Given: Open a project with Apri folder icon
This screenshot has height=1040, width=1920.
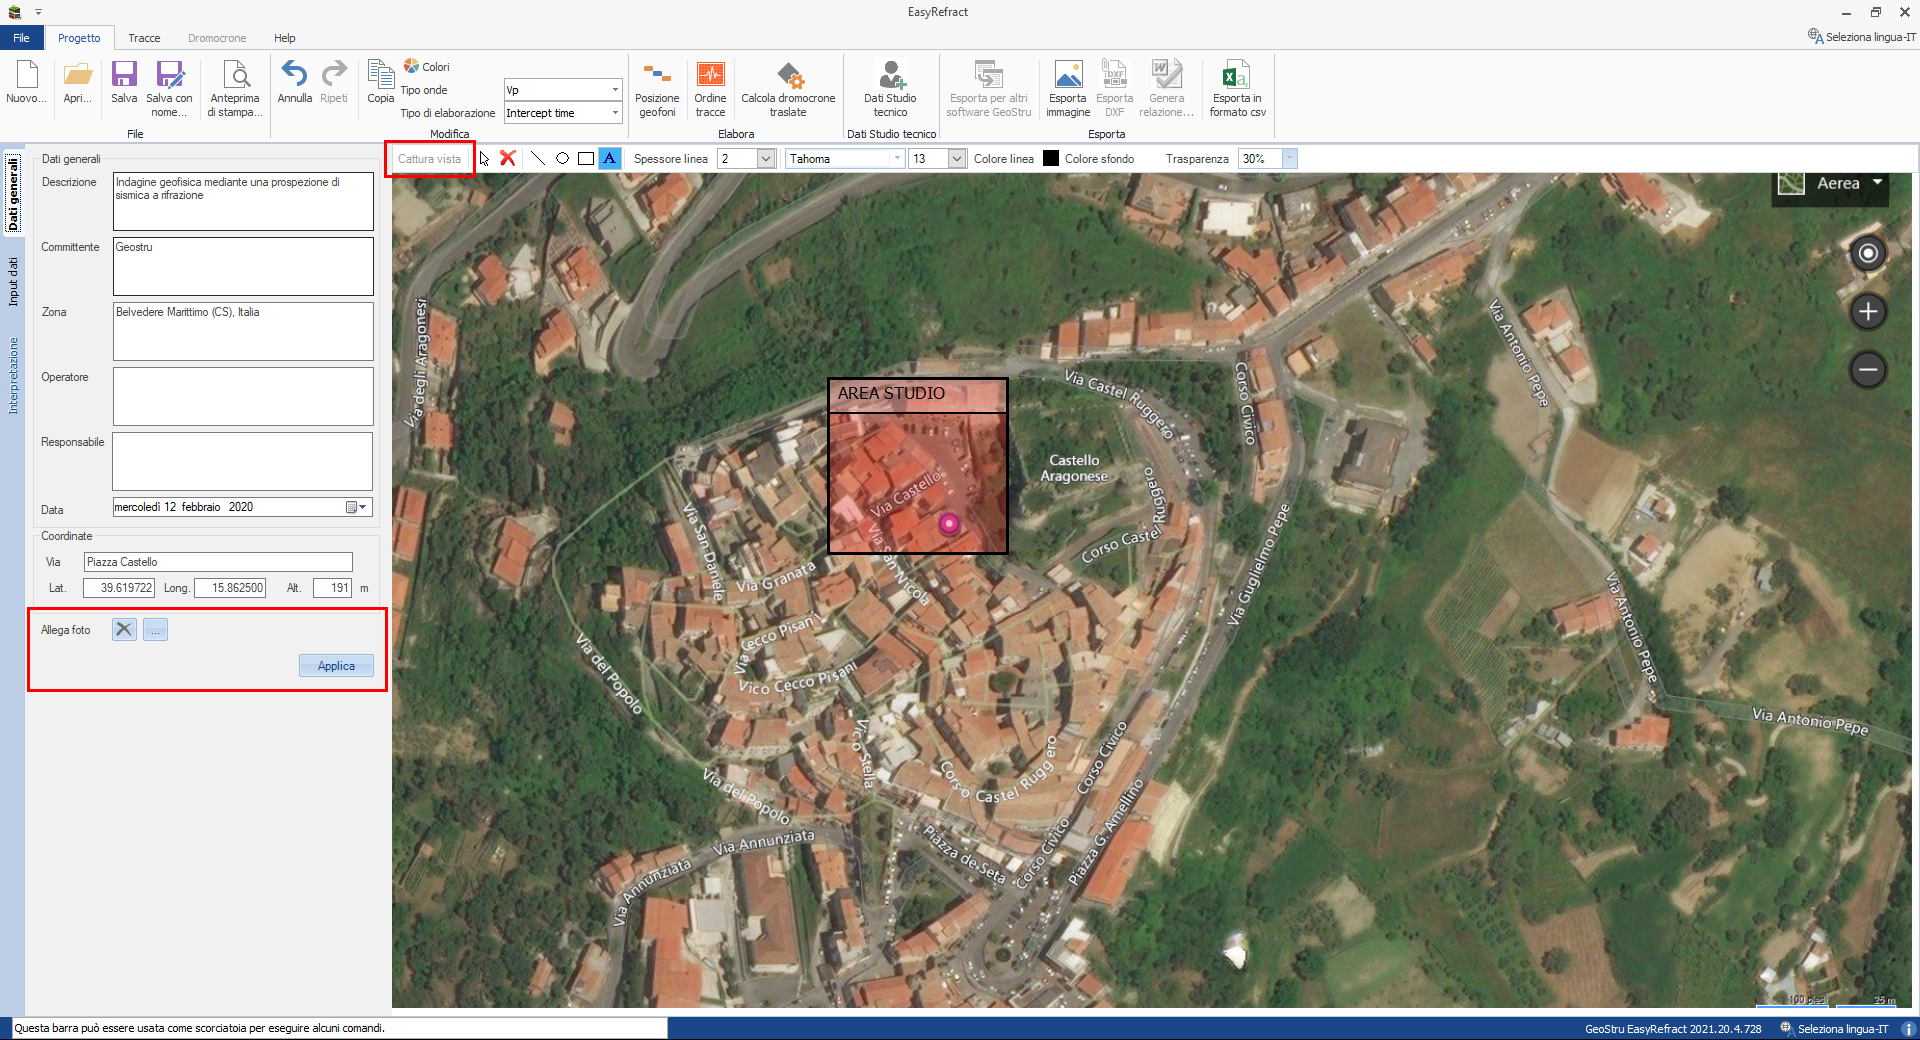Looking at the screenshot, I should click(x=77, y=82).
